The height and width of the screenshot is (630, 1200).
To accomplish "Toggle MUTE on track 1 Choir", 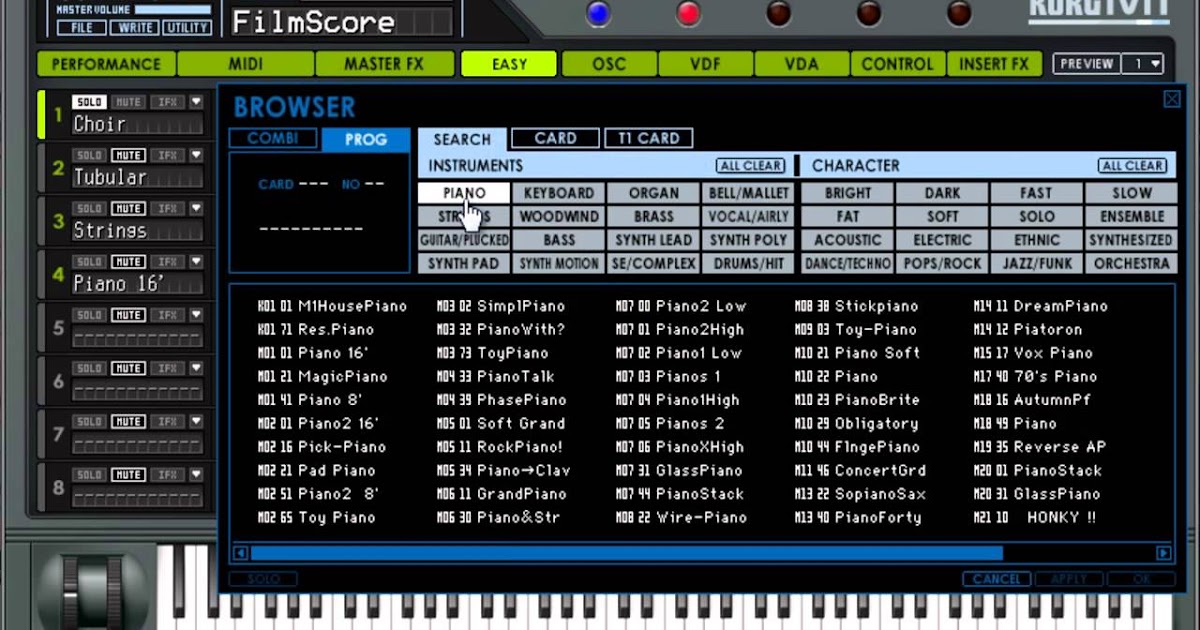I will pos(127,102).
